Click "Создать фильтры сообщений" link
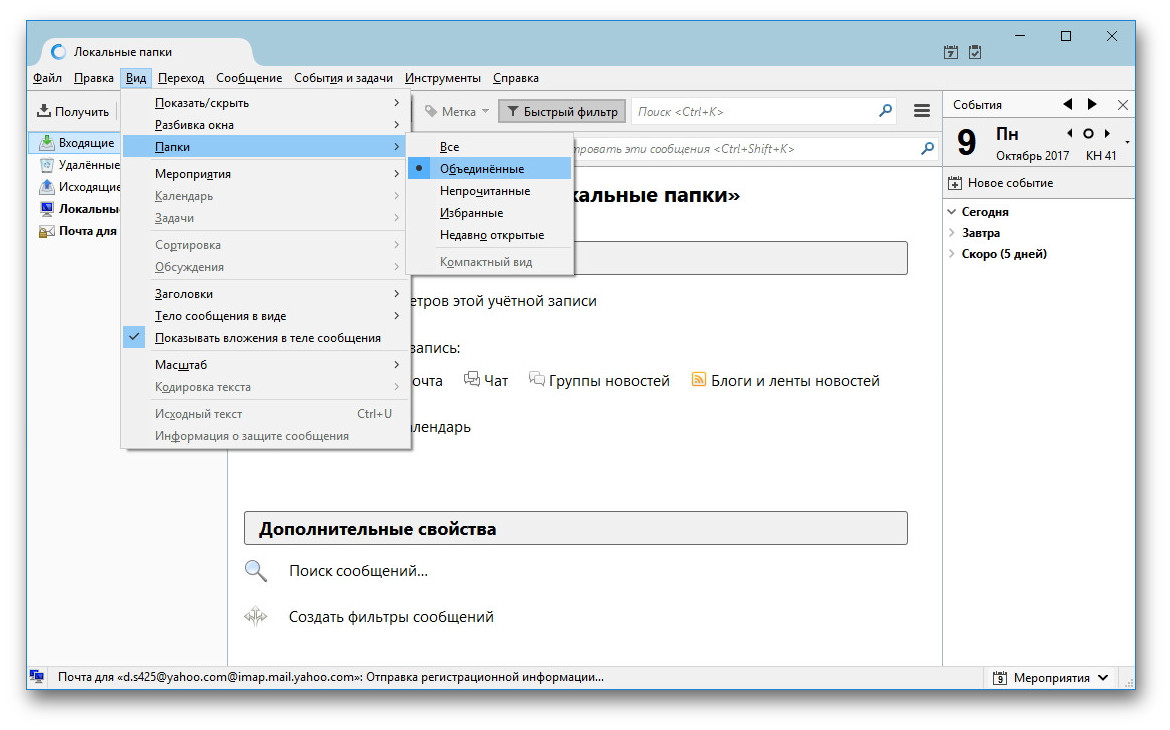 tap(391, 617)
